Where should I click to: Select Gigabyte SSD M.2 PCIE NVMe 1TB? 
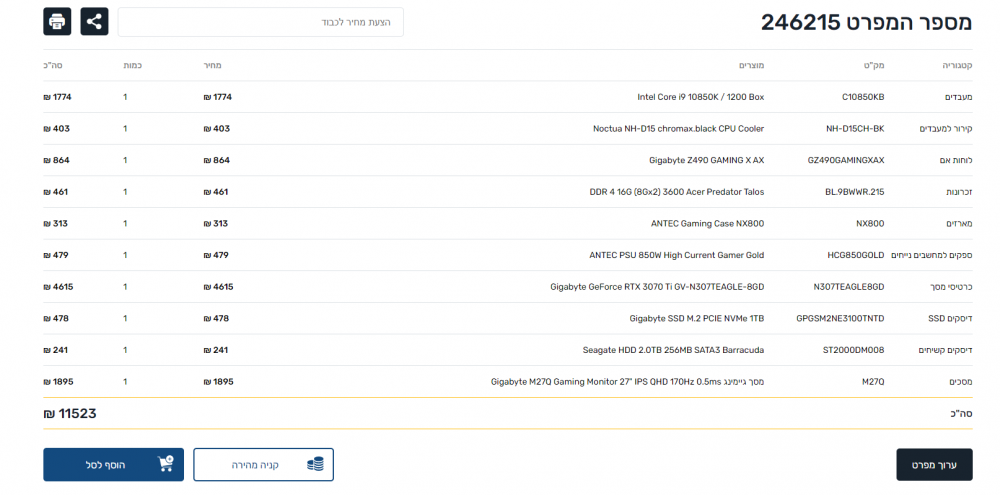[696, 319]
